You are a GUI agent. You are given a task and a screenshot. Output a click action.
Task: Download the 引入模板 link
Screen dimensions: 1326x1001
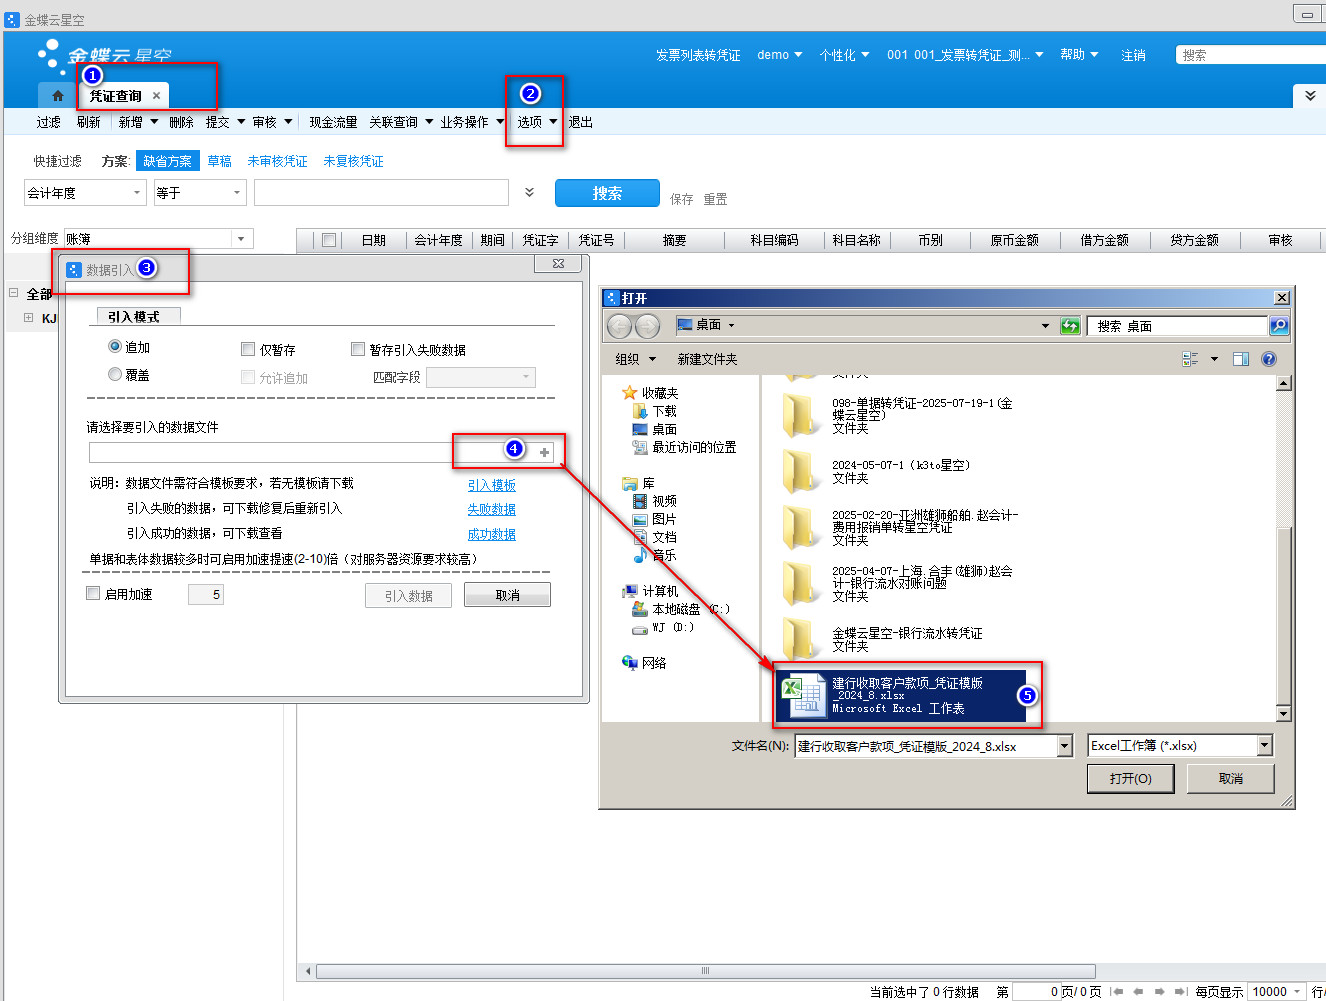coord(492,485)
